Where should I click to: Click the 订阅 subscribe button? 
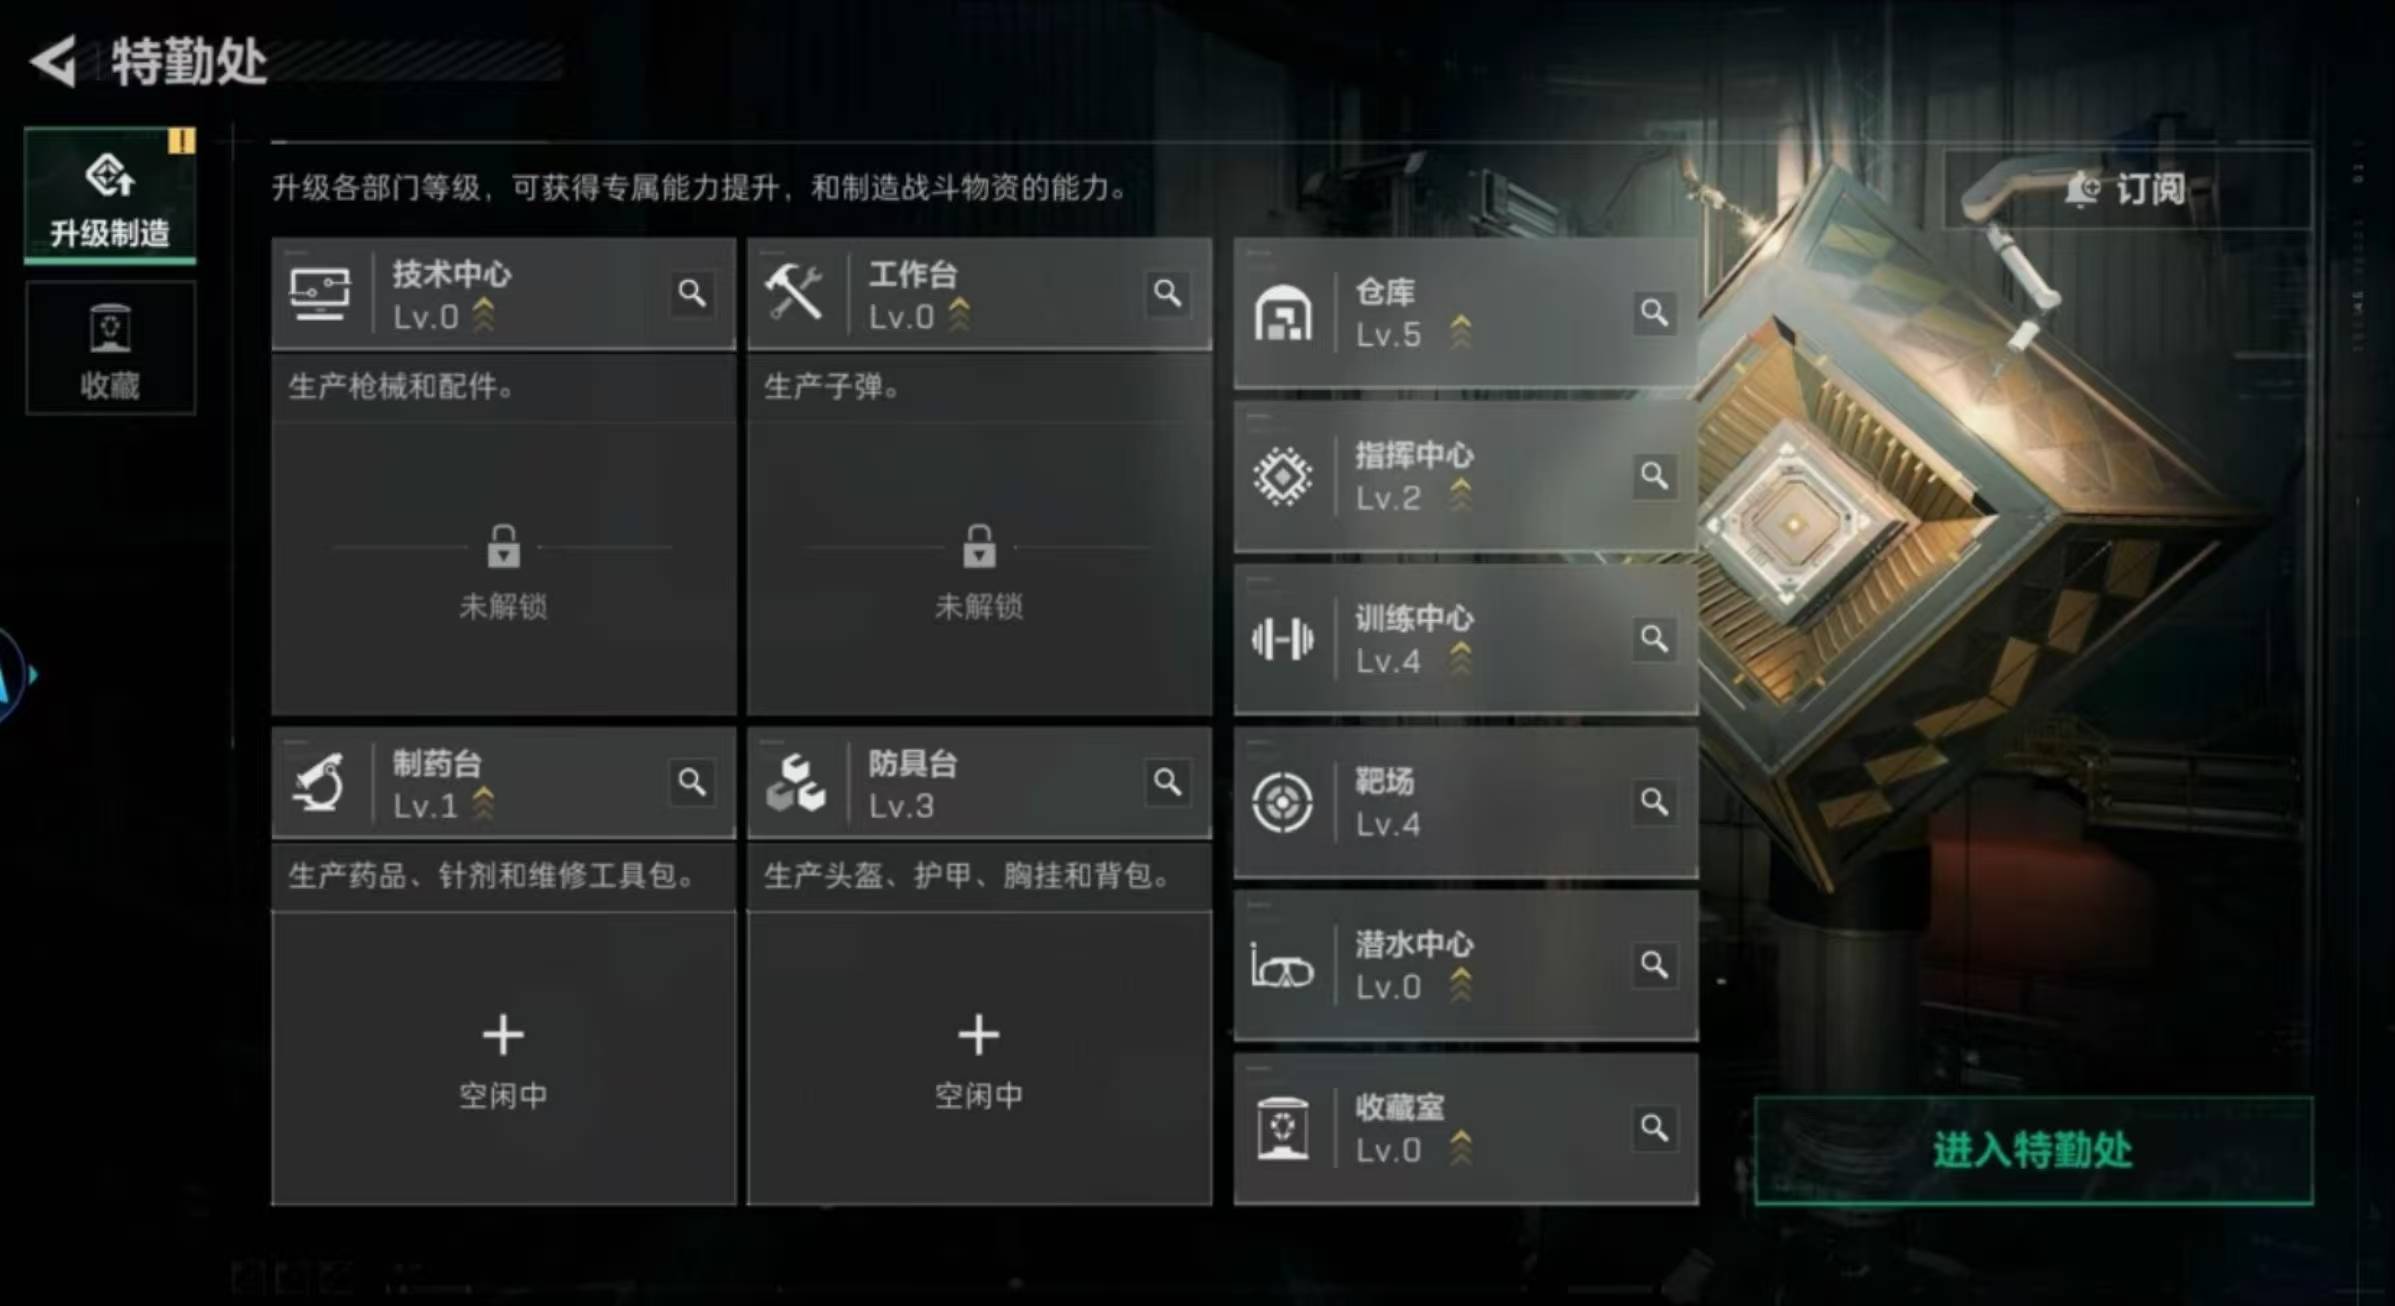[2127, 188]
